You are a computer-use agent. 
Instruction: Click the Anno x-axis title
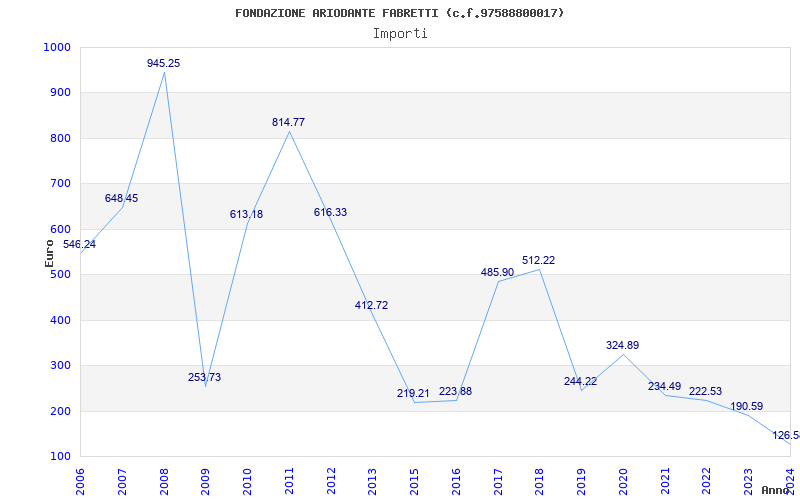777,490
